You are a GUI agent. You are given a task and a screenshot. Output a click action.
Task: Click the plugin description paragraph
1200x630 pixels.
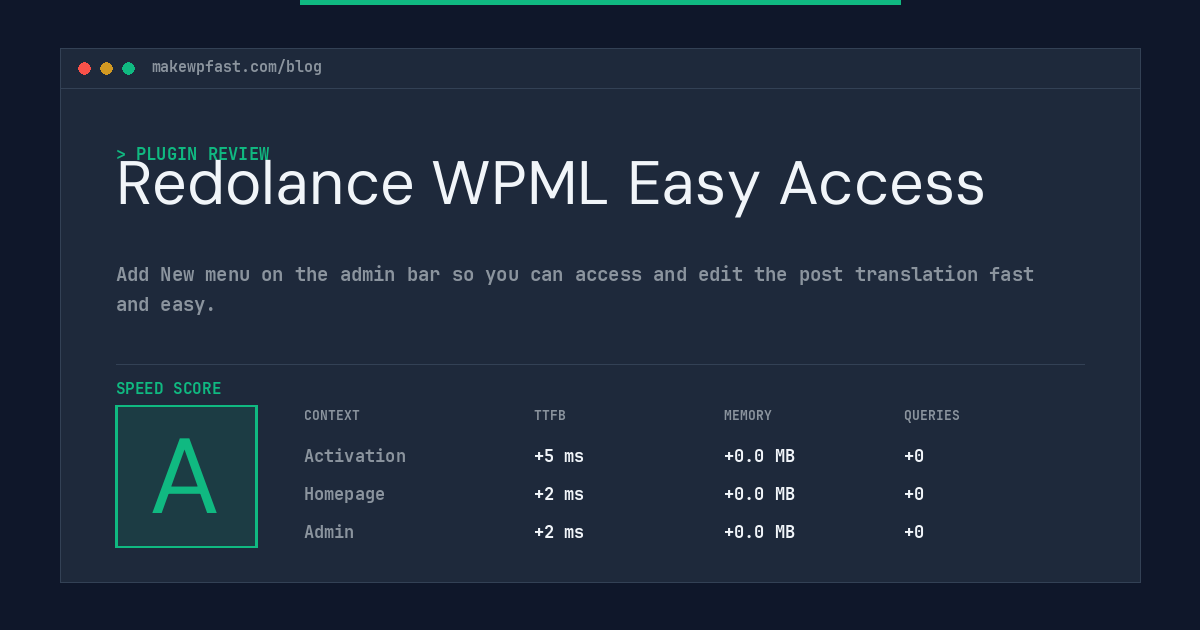click(575, 289)
